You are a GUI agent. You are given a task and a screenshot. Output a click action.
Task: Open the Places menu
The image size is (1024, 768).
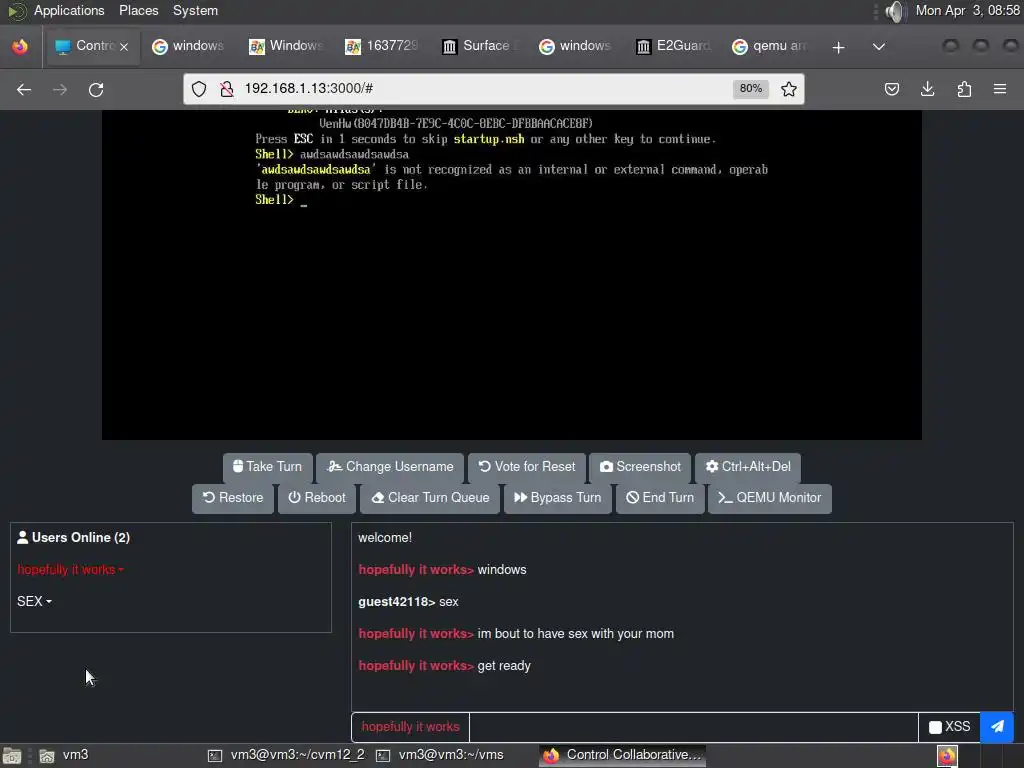coord(138,10)
